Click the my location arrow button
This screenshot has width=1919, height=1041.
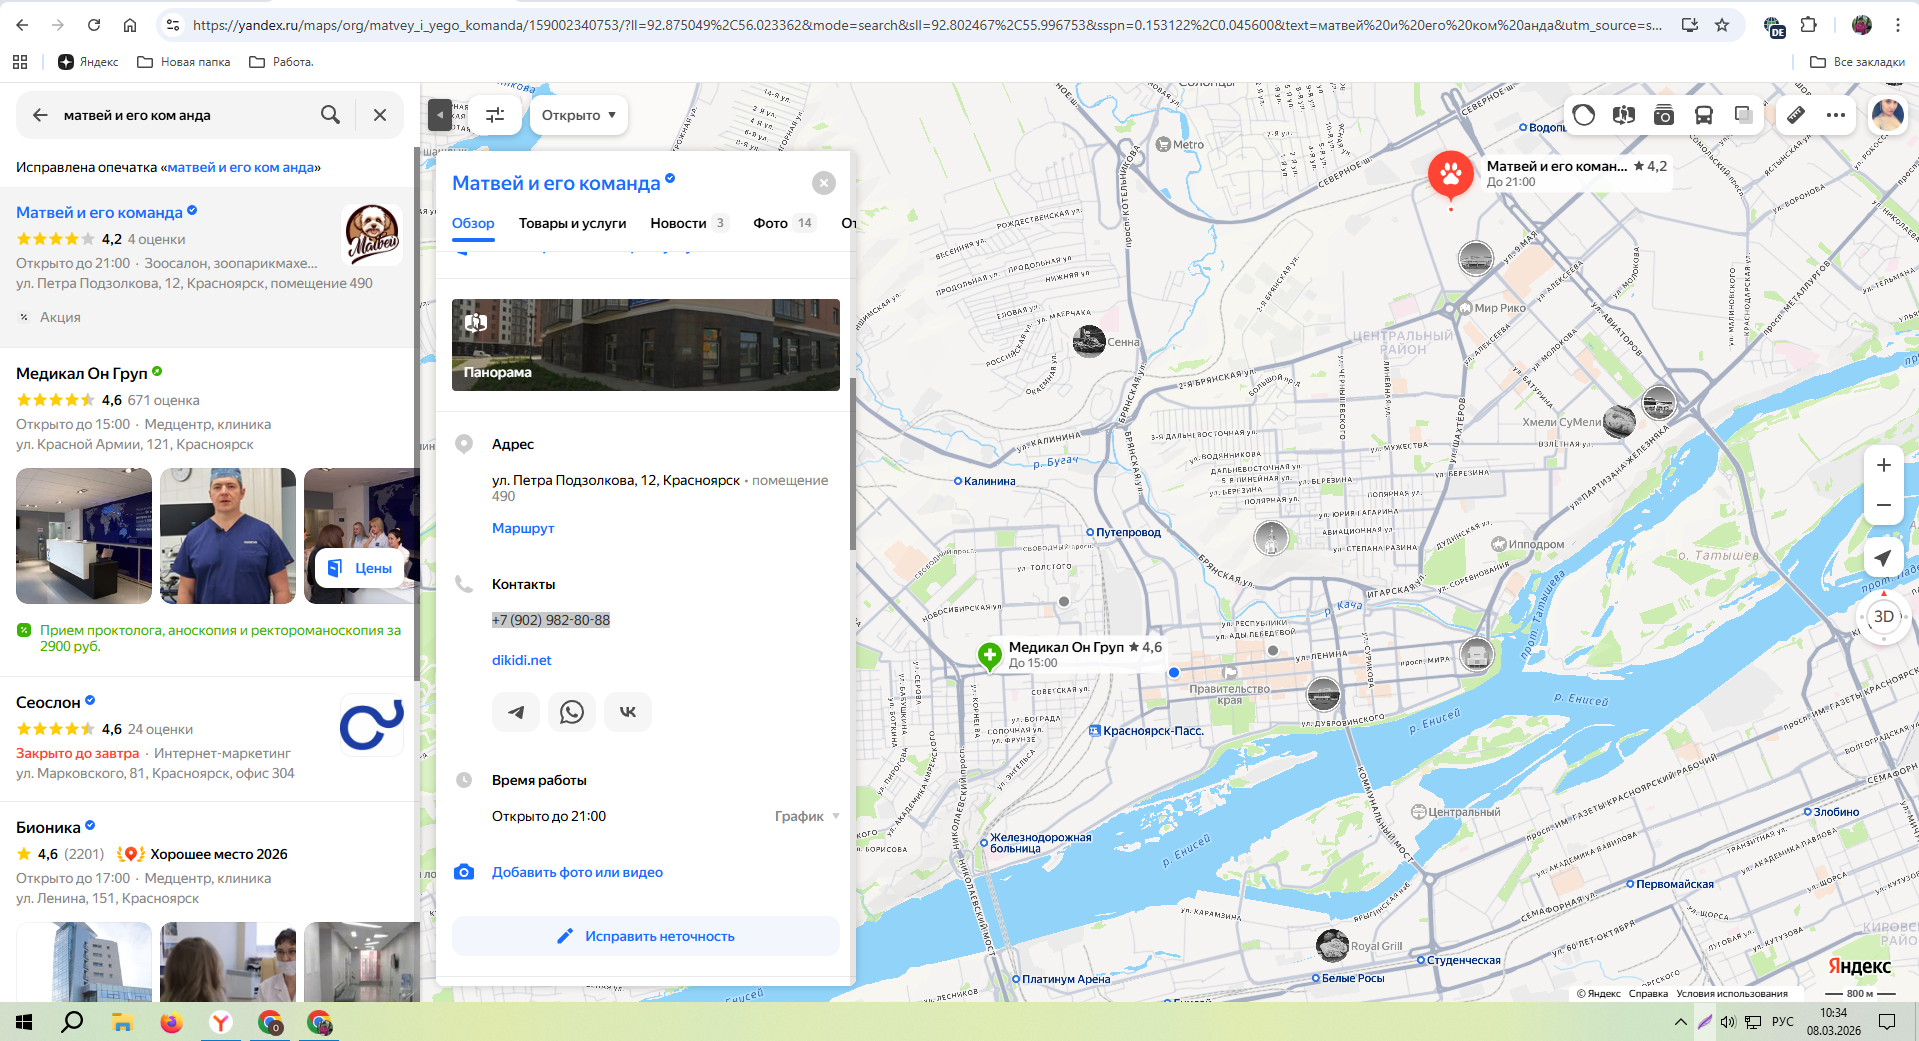[x=1883, y=557]
